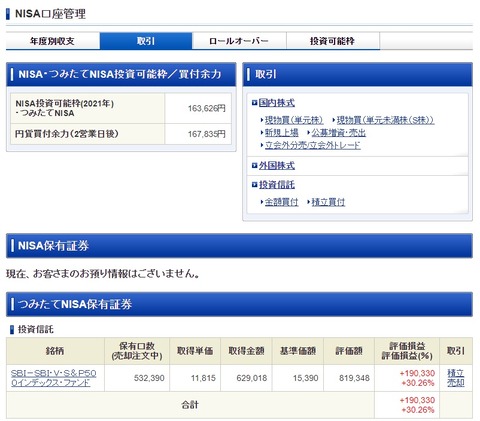Open the 年度別収支 tab
This screenshot has width=480, height=421.
(53, 41)
